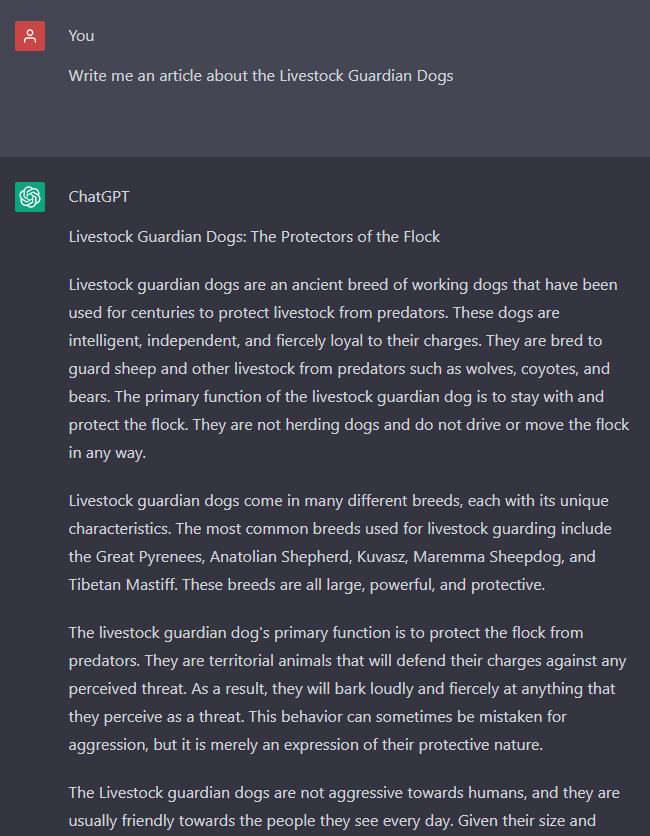Click the article title "The Protectors of the Flock"
650x836 pixels.
[x=345, y=237]
